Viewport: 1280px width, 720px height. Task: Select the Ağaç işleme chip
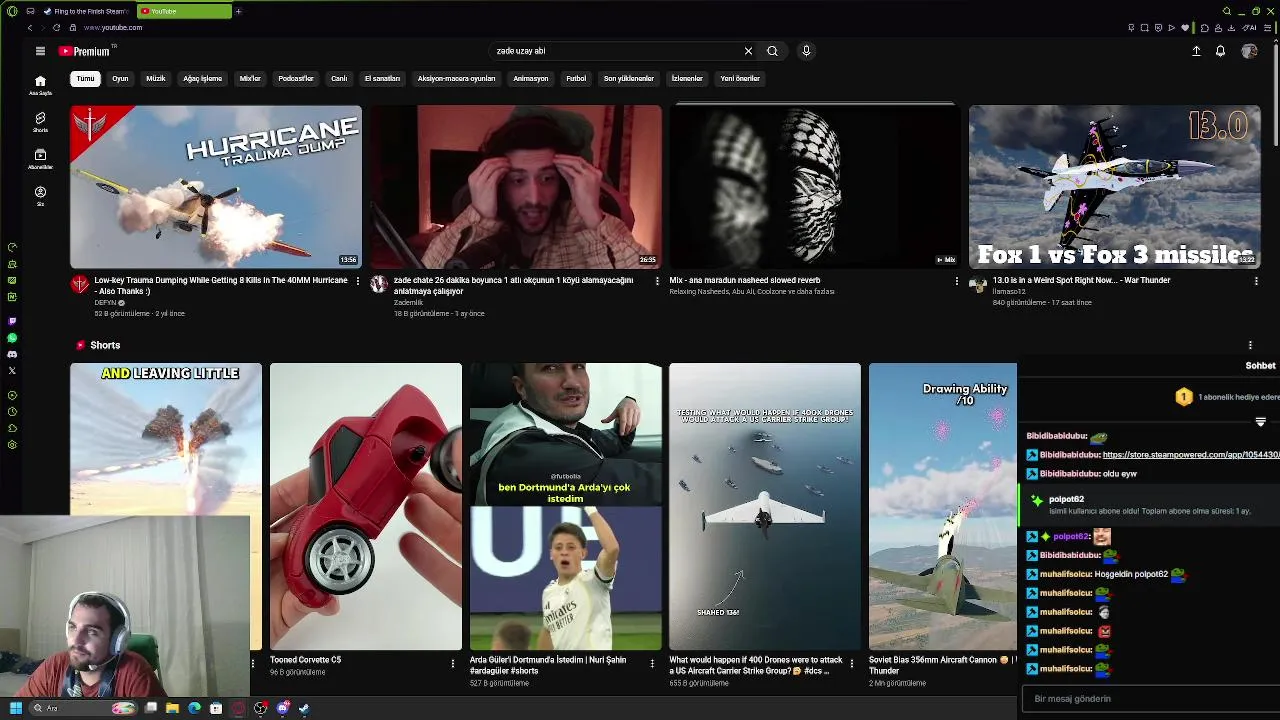tap(203, 78)
